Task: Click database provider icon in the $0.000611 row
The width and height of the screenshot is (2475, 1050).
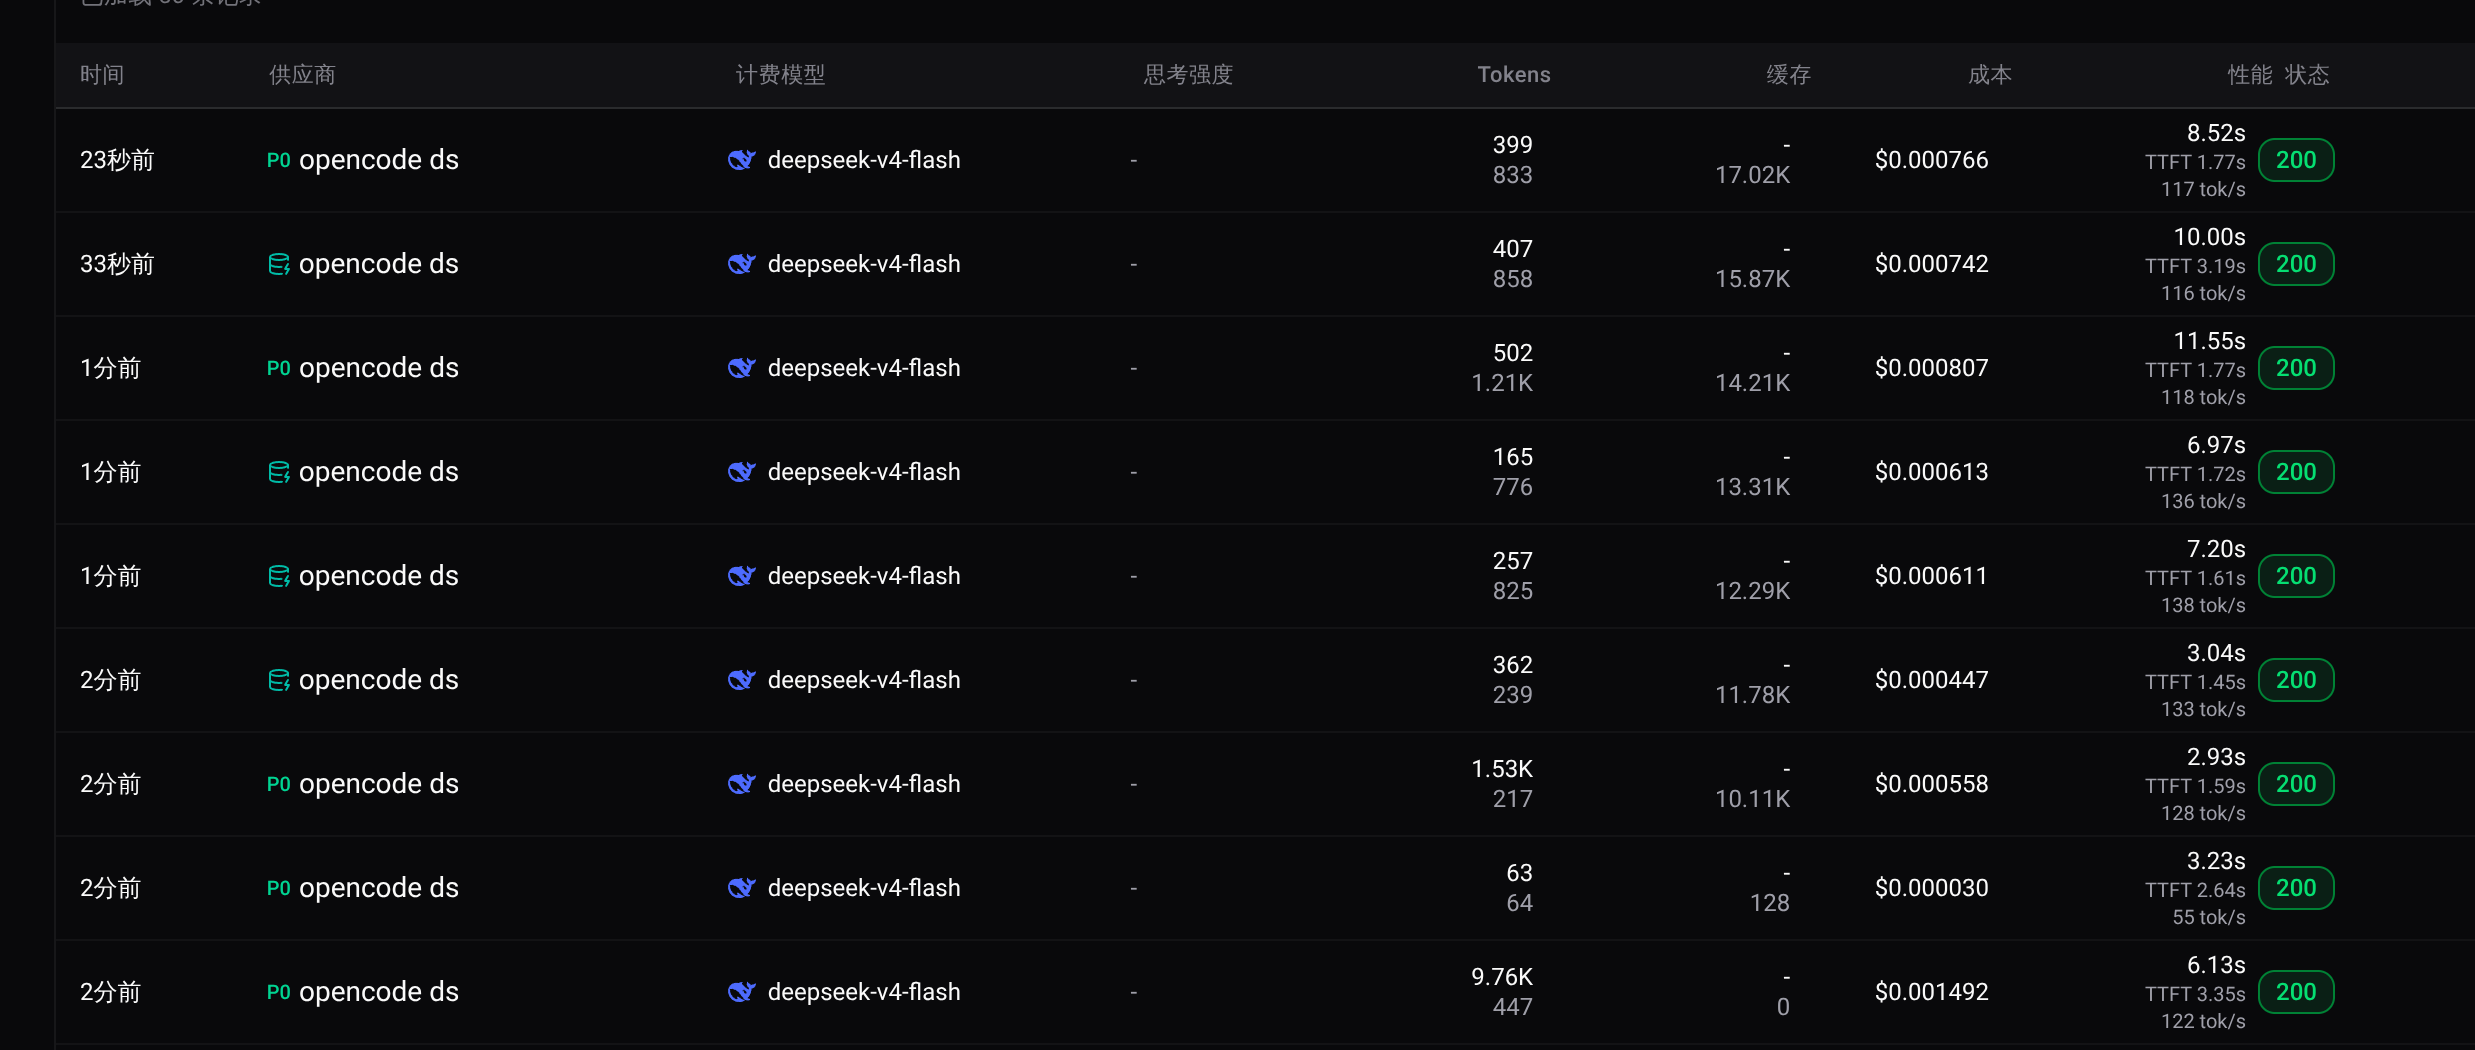Action: (279, 576)
